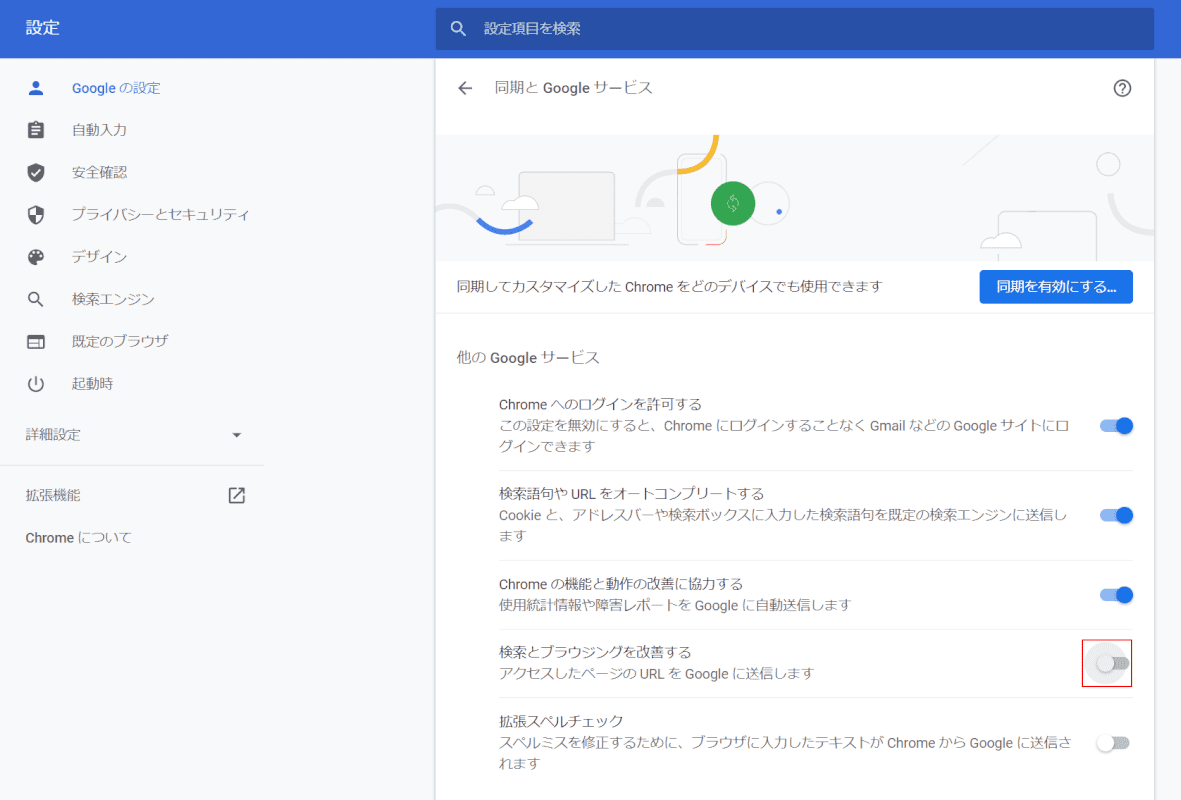The image size is (1181, 800).
Task: Click the 同期を有効にする button
Action: [x=1056, y=286]
